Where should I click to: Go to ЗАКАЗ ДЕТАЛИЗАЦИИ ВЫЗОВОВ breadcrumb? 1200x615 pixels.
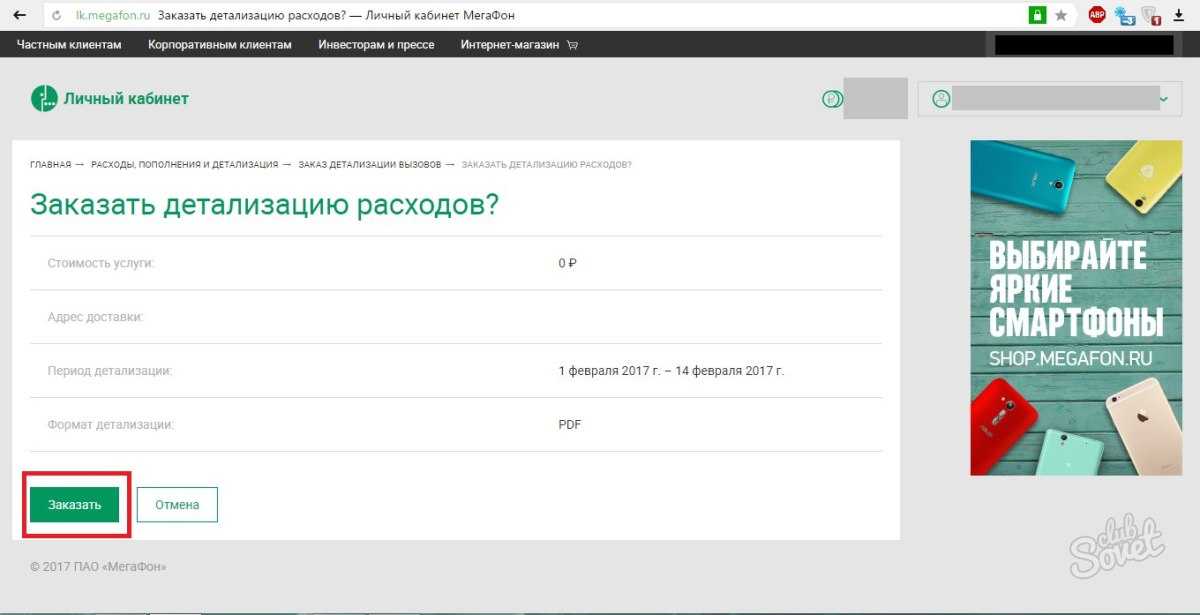tap(370, 164)
